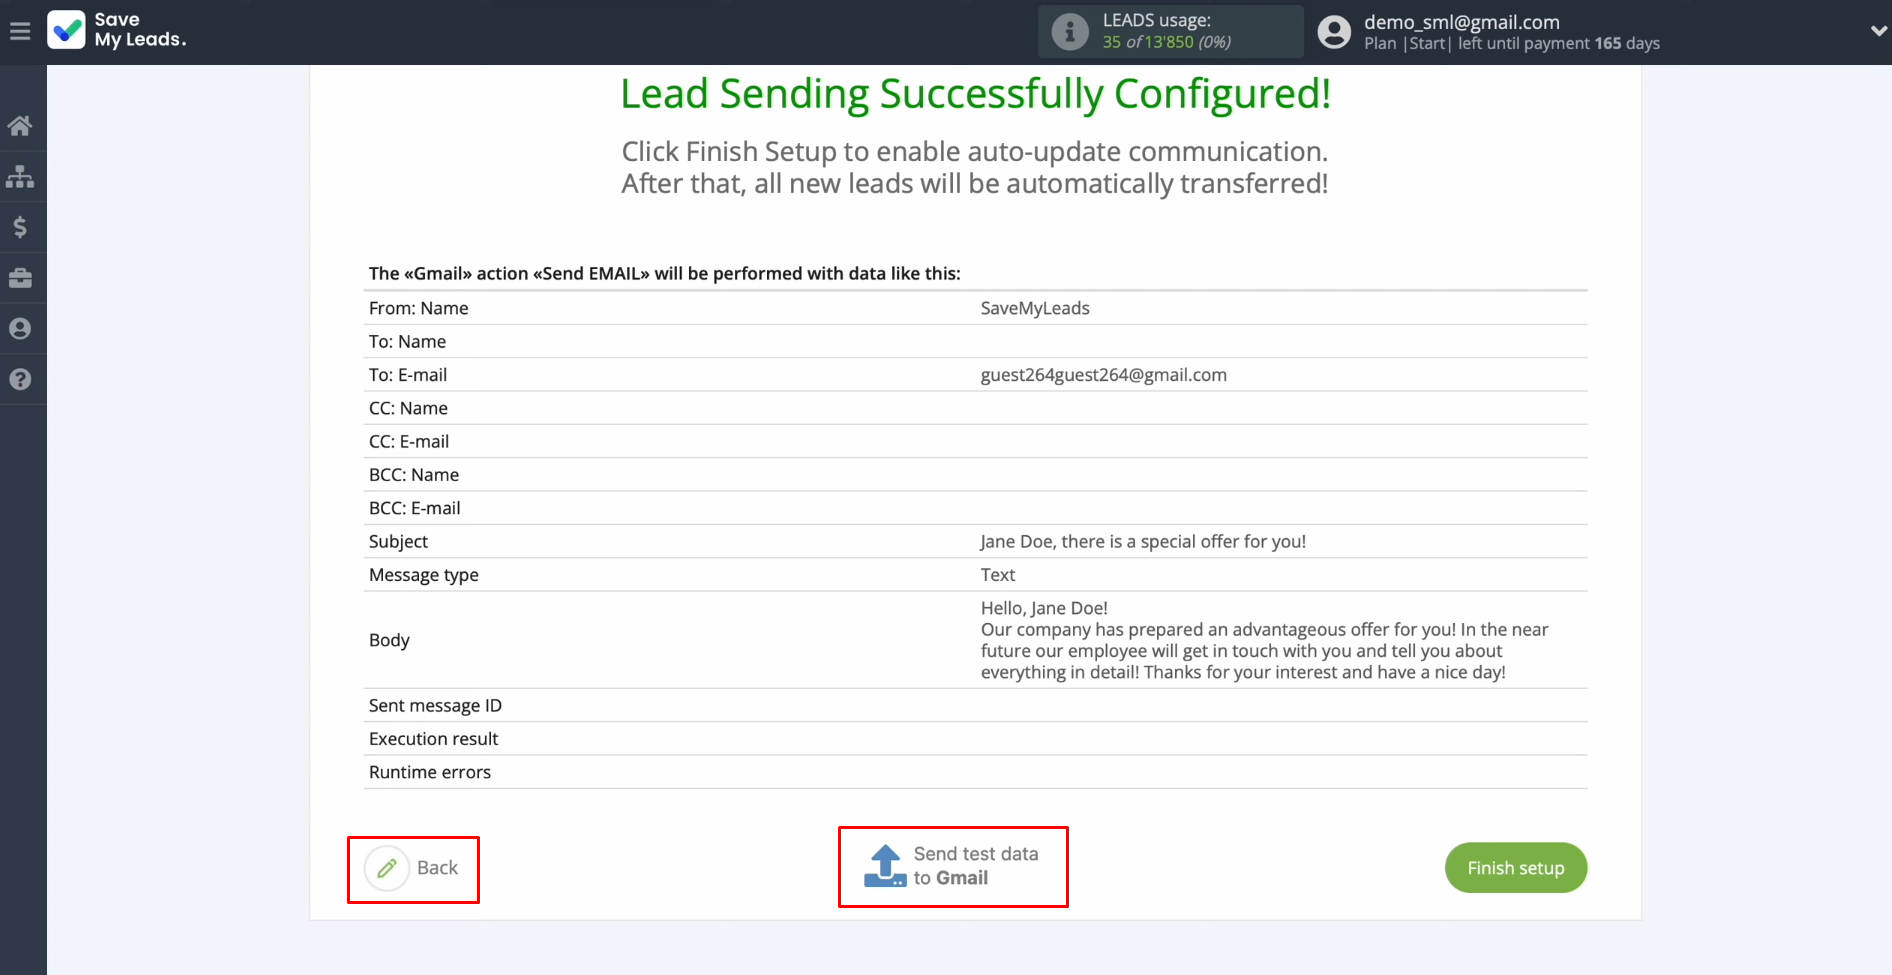Click demo_sml@gmail.com account name
The height and width of the screenshot is (975, 1892).
(1462, 22)
